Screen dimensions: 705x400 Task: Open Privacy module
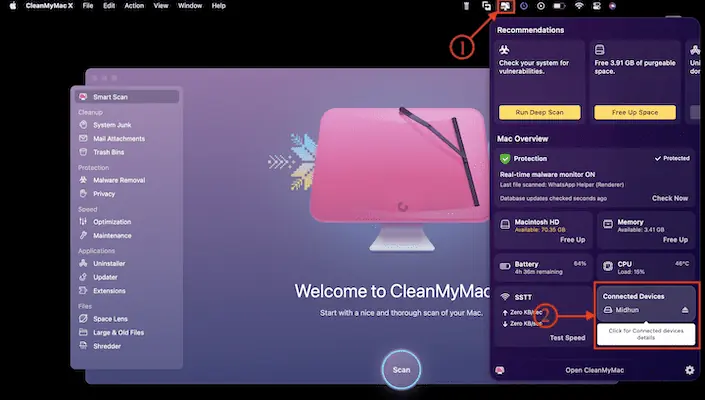pyautogui.click(x=104, y=194)
